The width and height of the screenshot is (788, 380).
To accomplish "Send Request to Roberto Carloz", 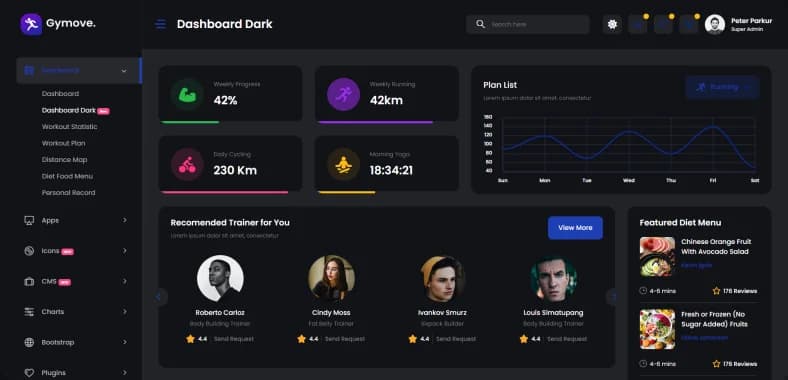I will tap(234, 339).
